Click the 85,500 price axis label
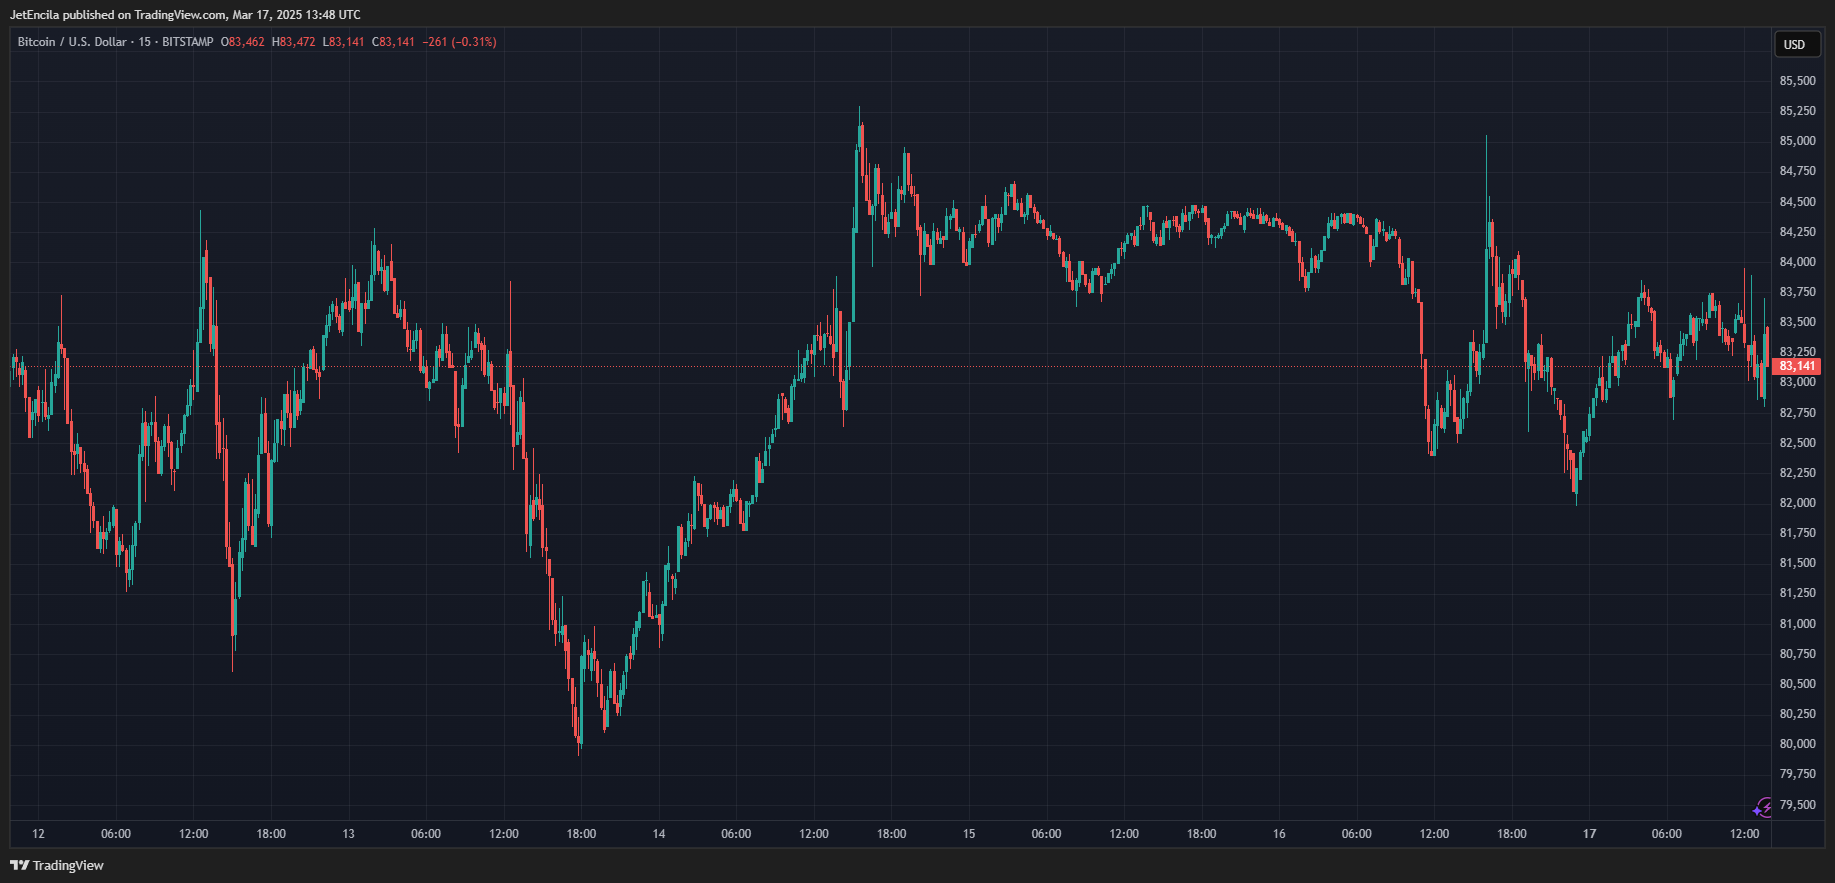Screen dimensions: 1835x883 [1797, 81]
